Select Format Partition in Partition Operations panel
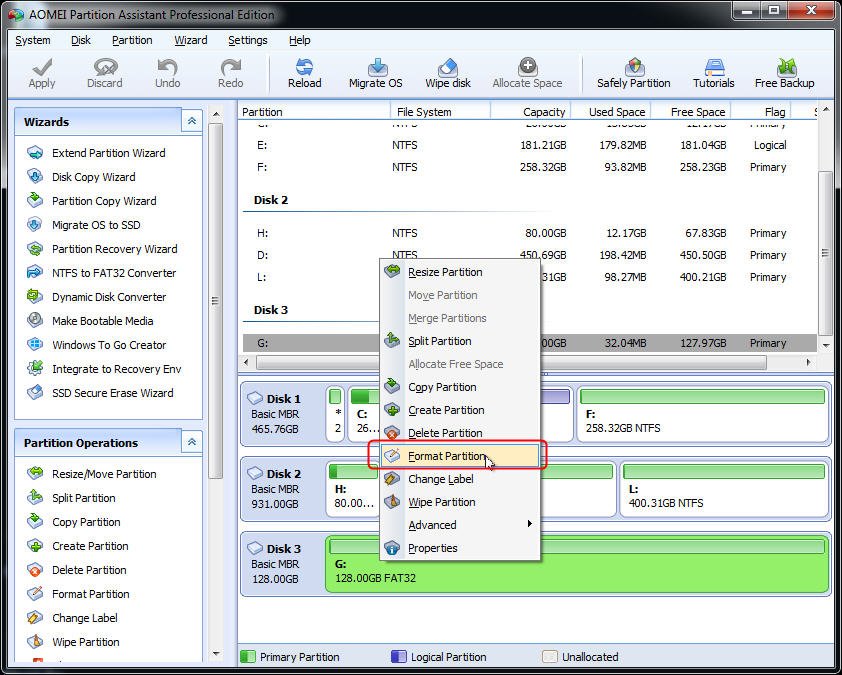The height and width of the screenshot is (675, 842). coord(78,594)
